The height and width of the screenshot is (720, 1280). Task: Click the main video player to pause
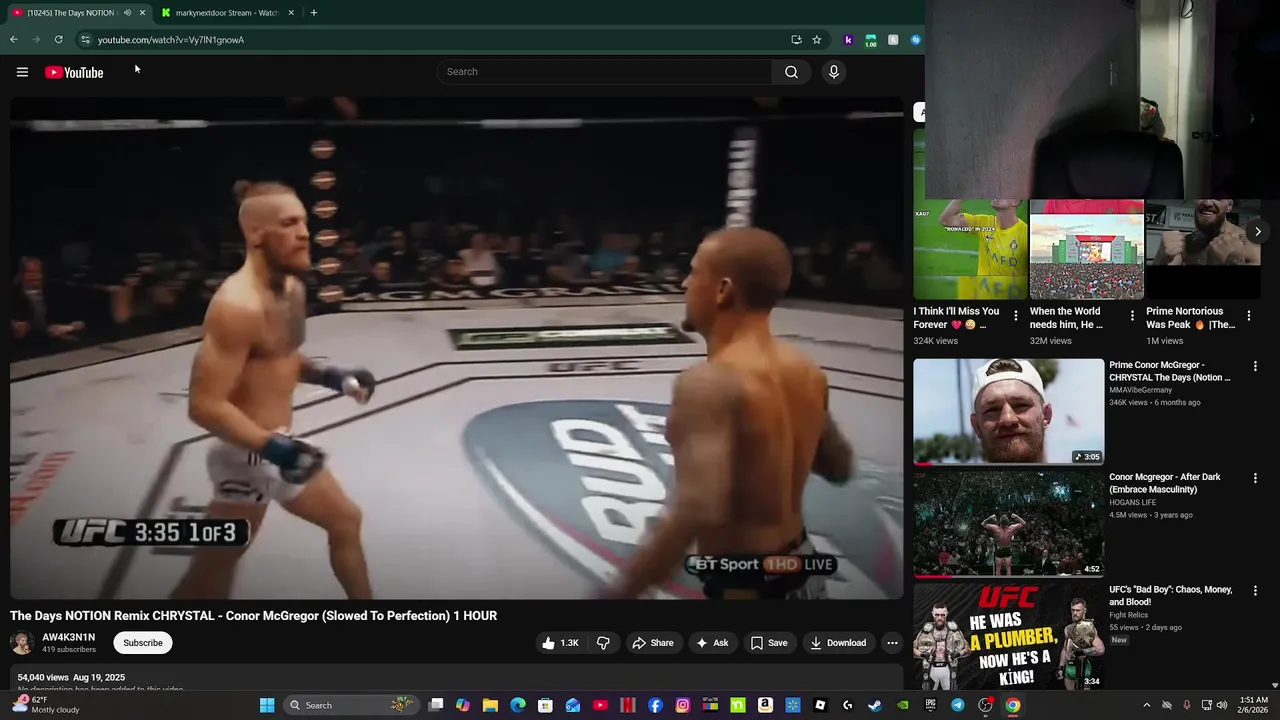coord(457,348)
